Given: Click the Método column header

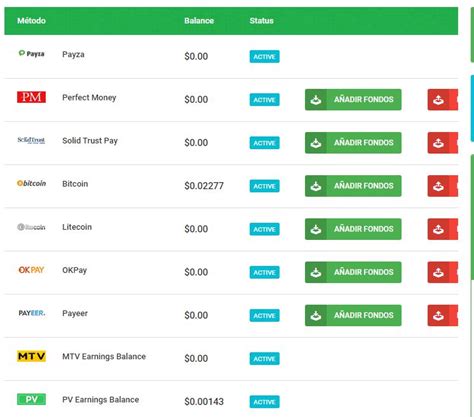Looking at the screenshot, I should coord(31,21).
